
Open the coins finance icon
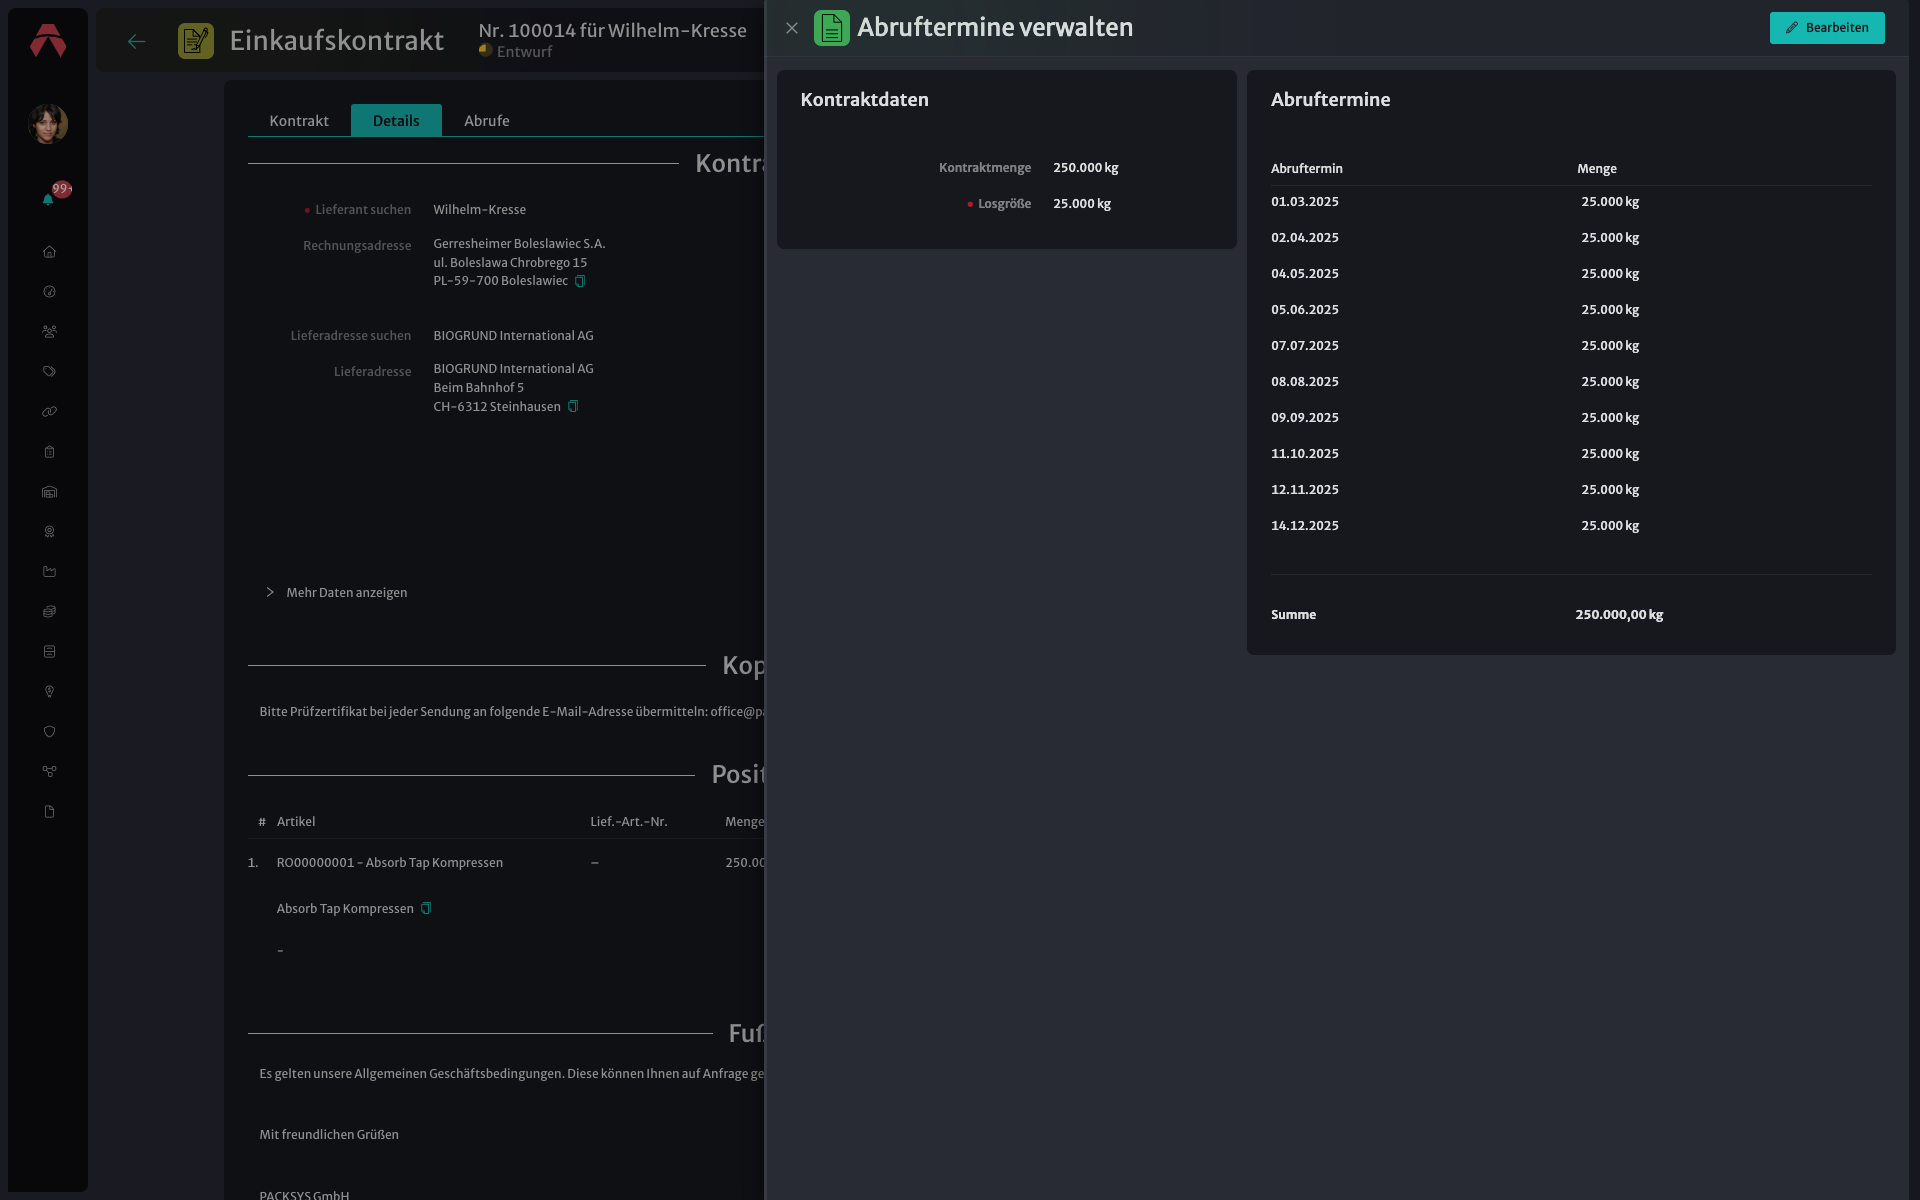(49, 612)
